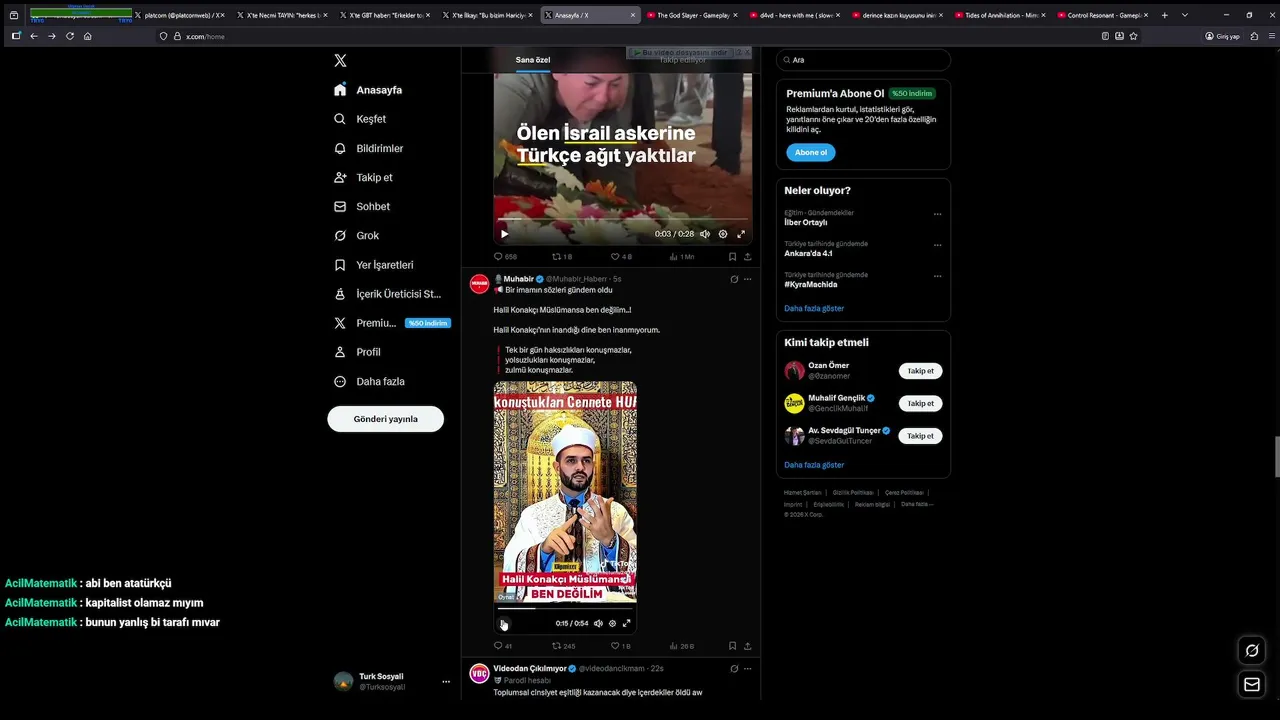Image resolution: width=1280 pixels, height=720 pixels.
Task: Switch to the Takip ediliyor tab
Action: pos(683,60)
